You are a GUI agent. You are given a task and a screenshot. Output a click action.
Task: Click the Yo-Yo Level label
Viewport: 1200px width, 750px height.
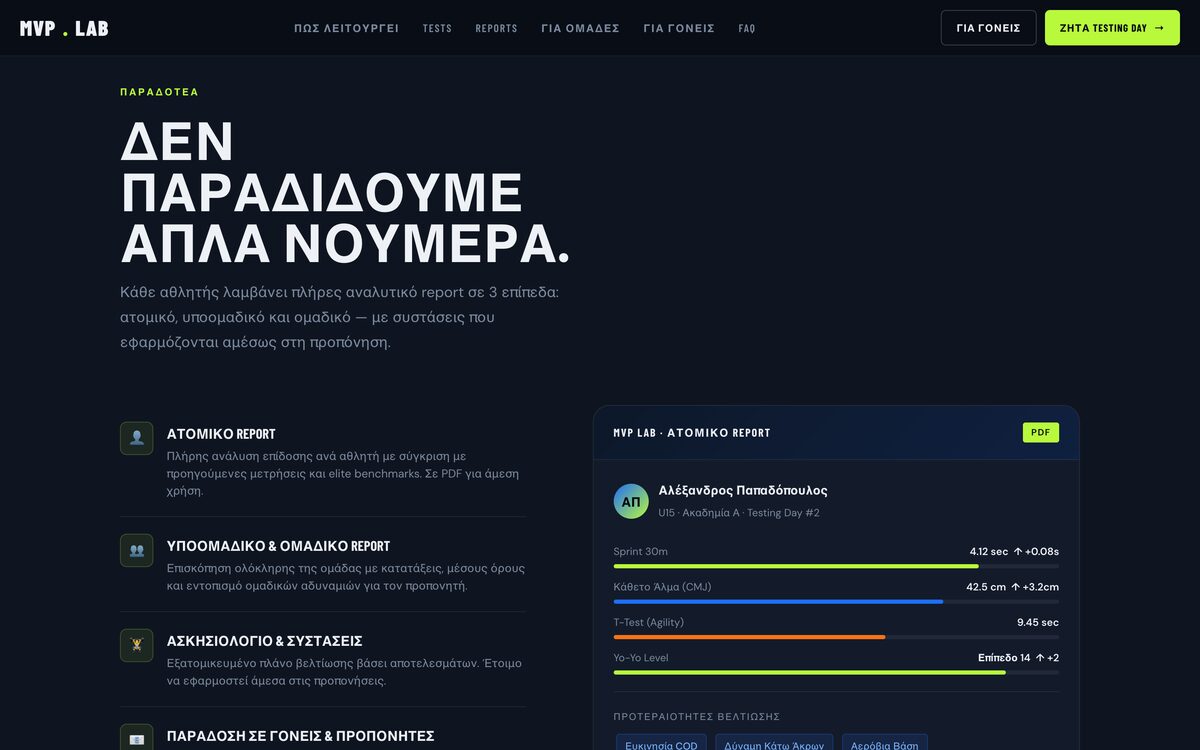(641, 658)
